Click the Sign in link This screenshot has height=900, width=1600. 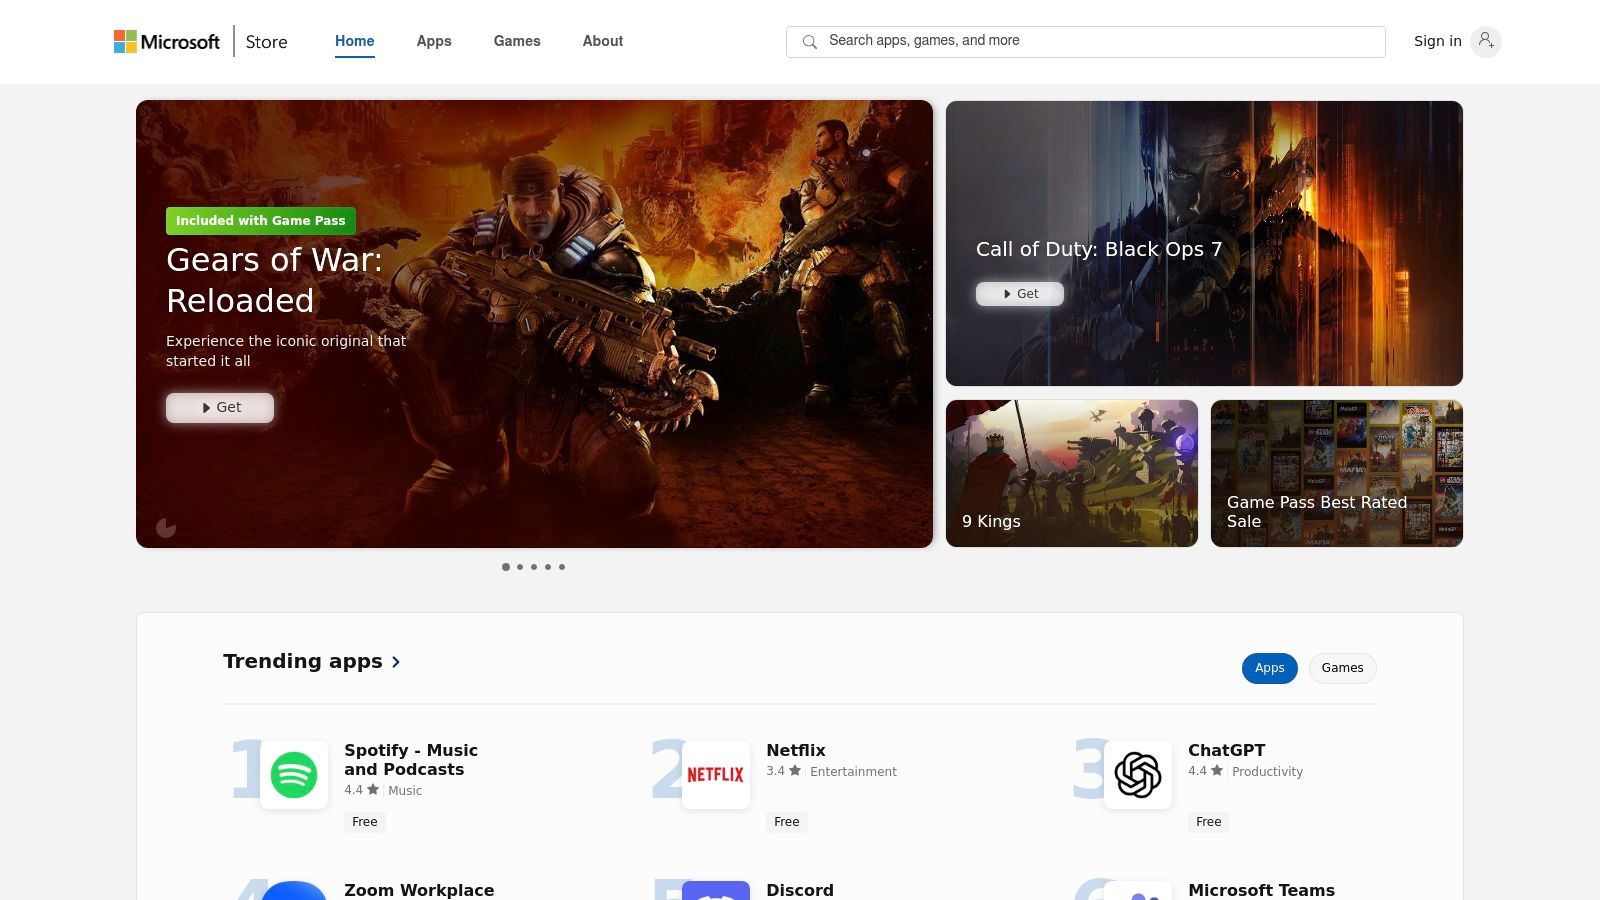[x=1437, y=41]
